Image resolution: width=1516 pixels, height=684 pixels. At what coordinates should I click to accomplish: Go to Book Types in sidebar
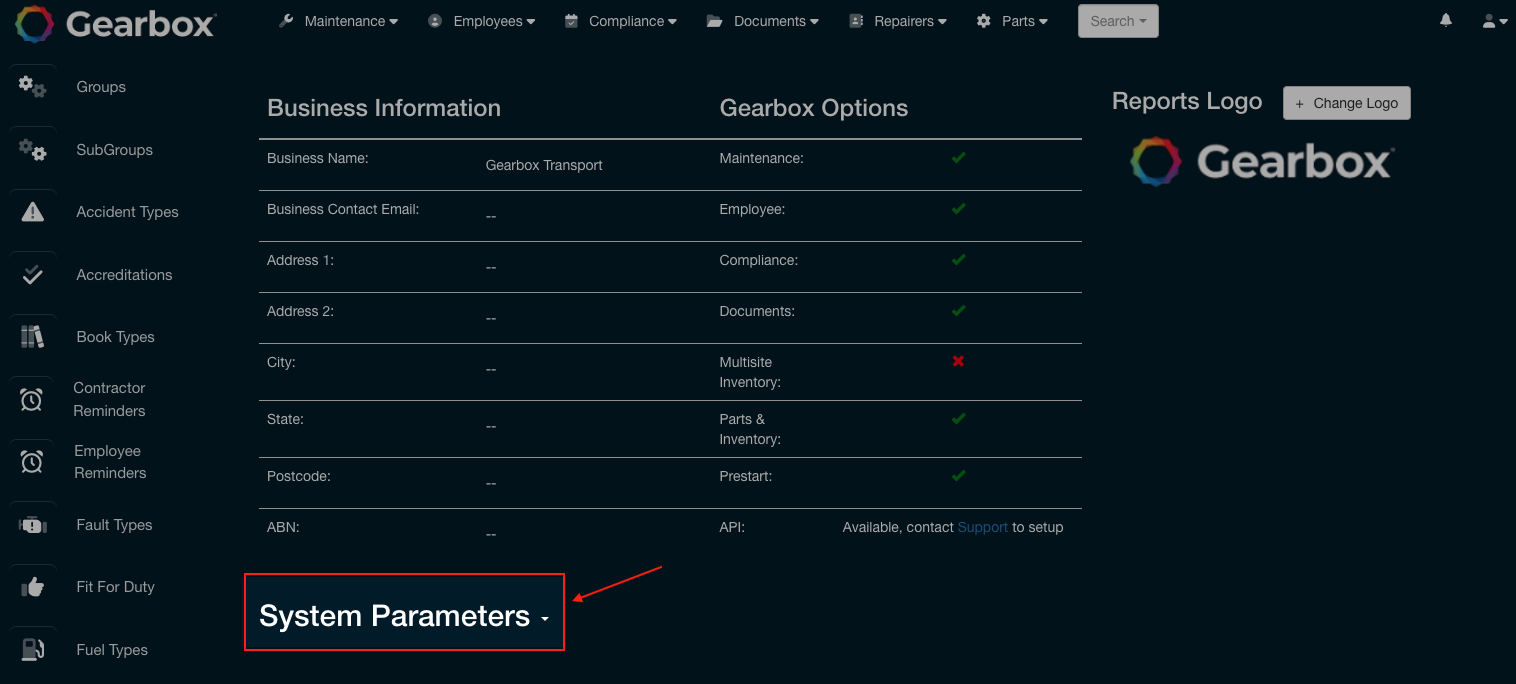115,337
